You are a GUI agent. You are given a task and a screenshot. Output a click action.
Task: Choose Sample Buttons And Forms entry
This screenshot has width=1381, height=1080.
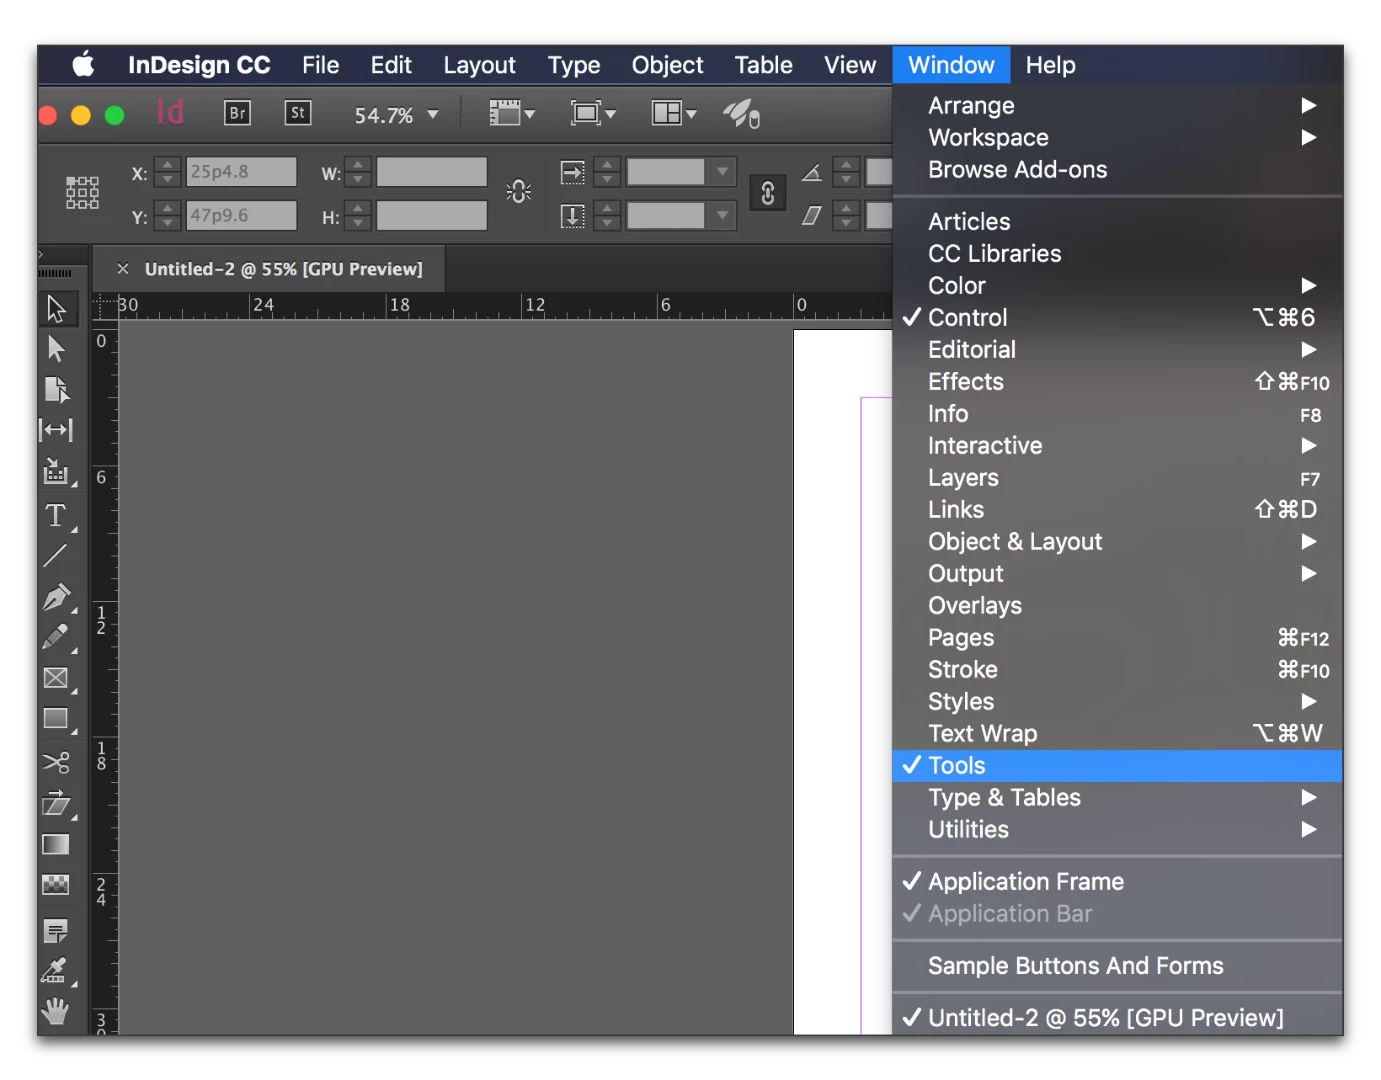[1117, 966]
